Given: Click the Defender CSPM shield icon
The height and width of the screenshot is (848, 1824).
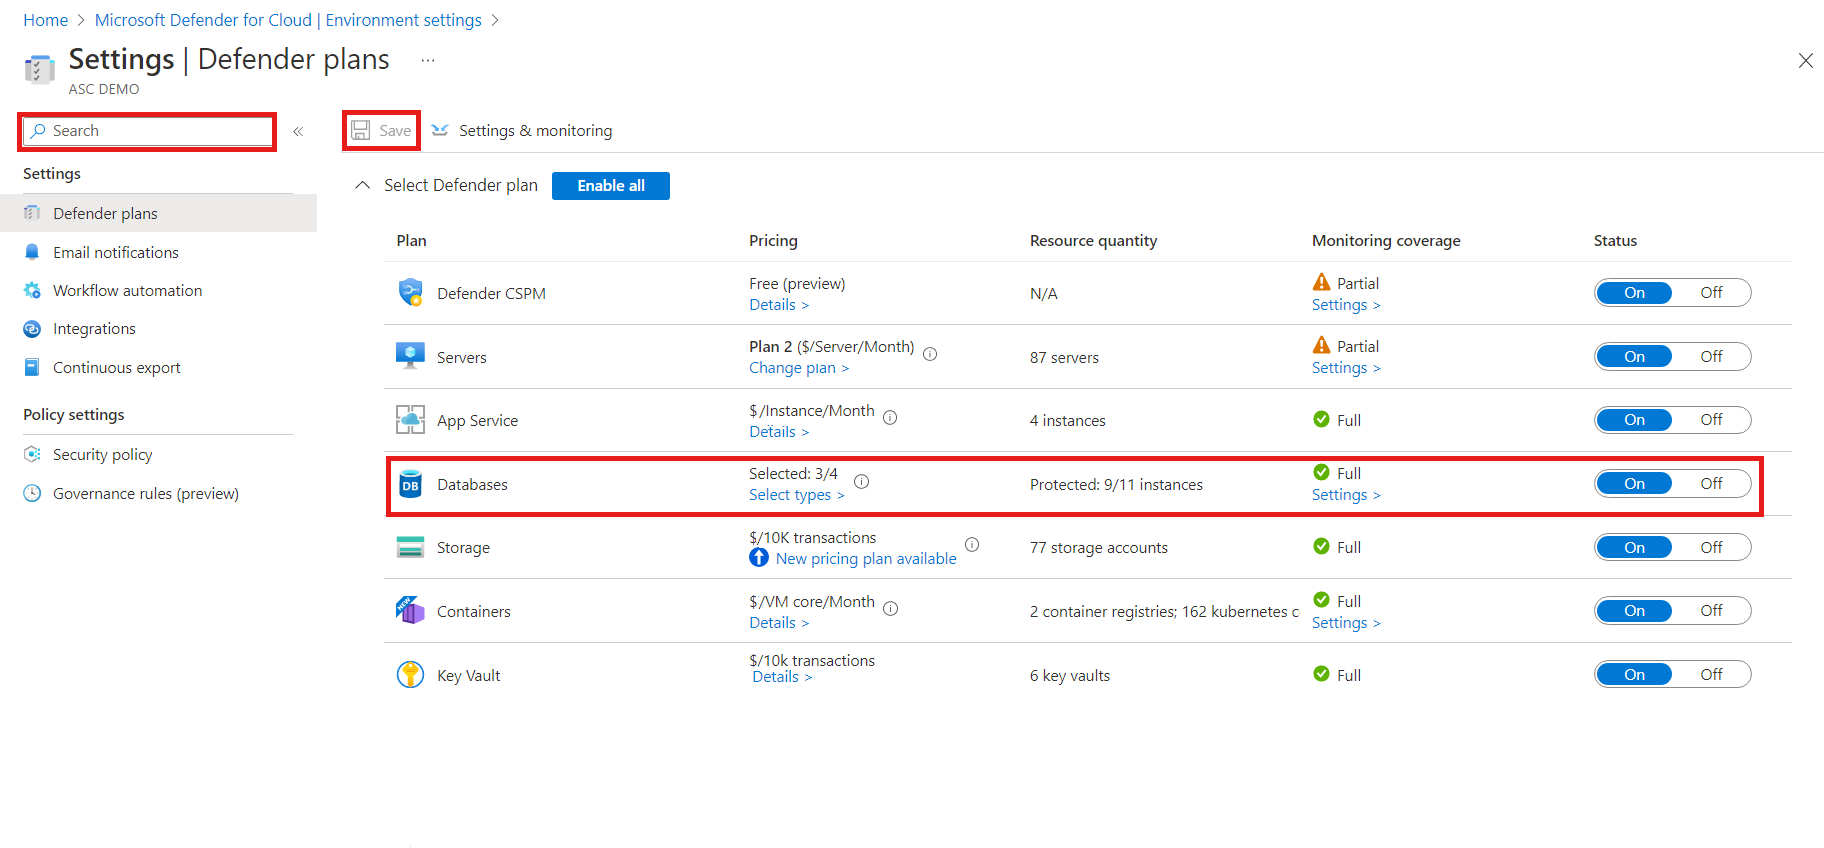Looking at the screenshot, I should coord(410,293).
